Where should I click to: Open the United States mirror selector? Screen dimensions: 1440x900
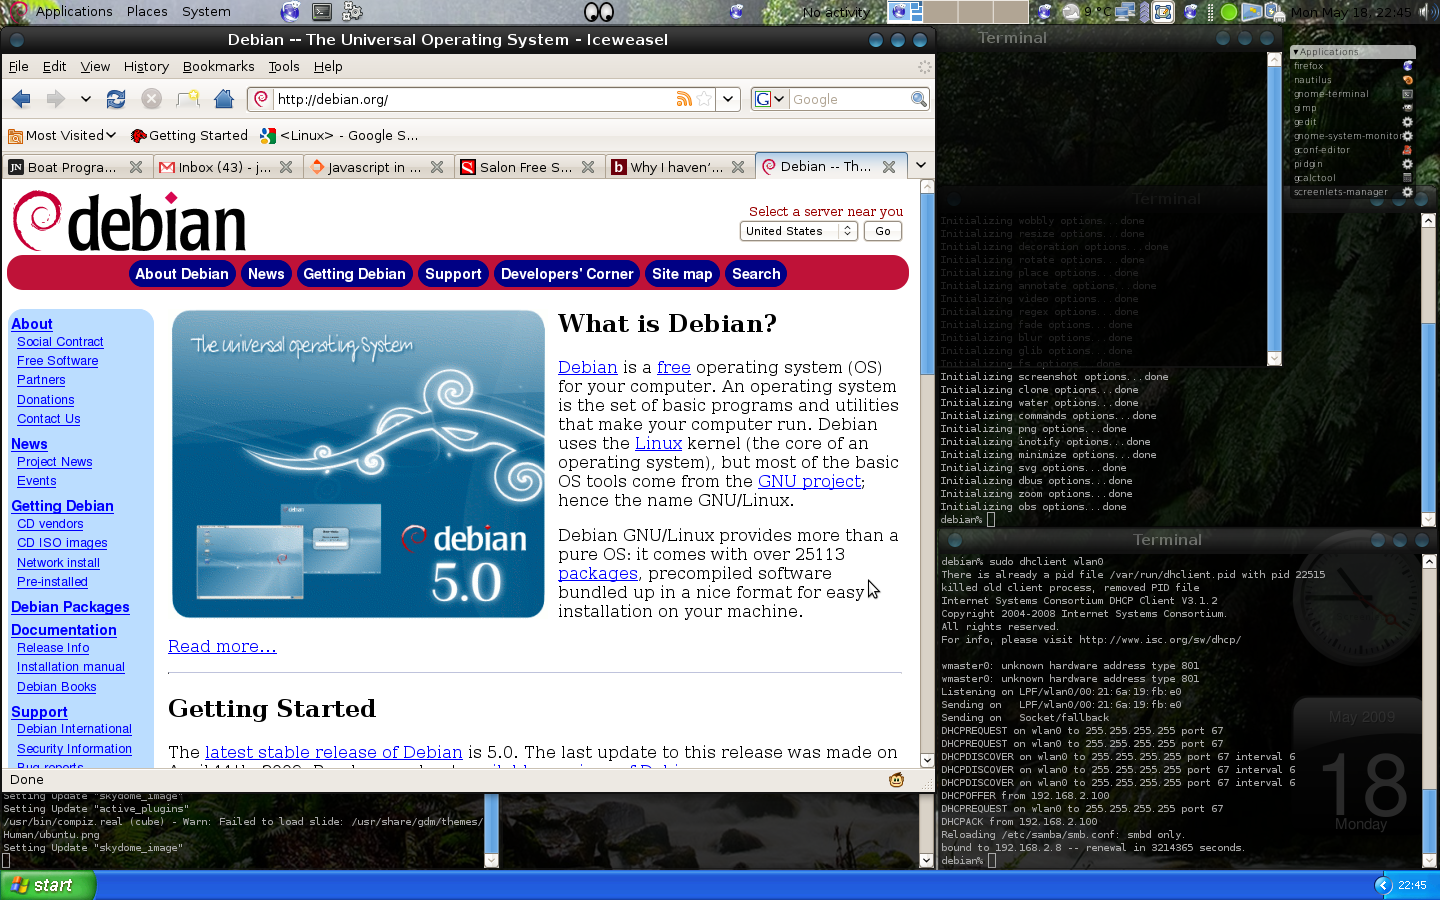798,231
